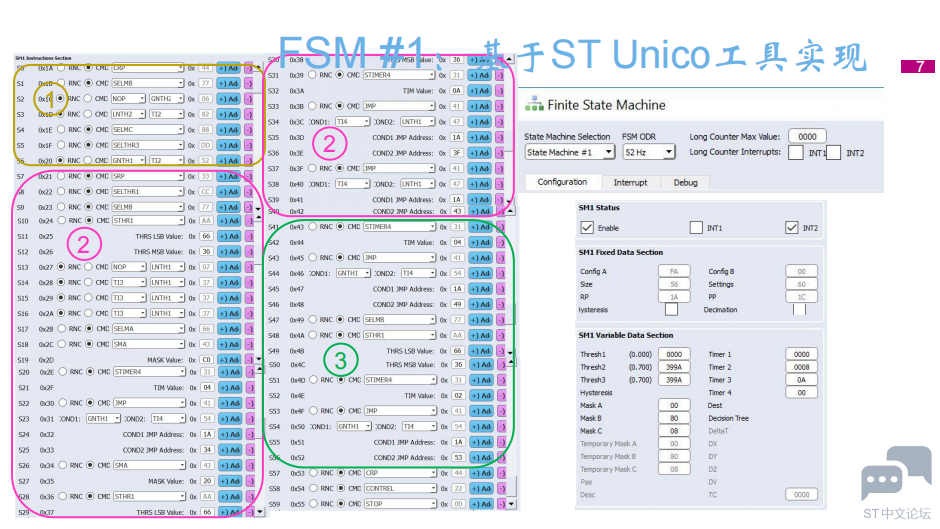Image resolution: width=940 pixels, height=529 pixels.
Task: Switch to the Interrupt tab
Action: [x=630, y=182]
